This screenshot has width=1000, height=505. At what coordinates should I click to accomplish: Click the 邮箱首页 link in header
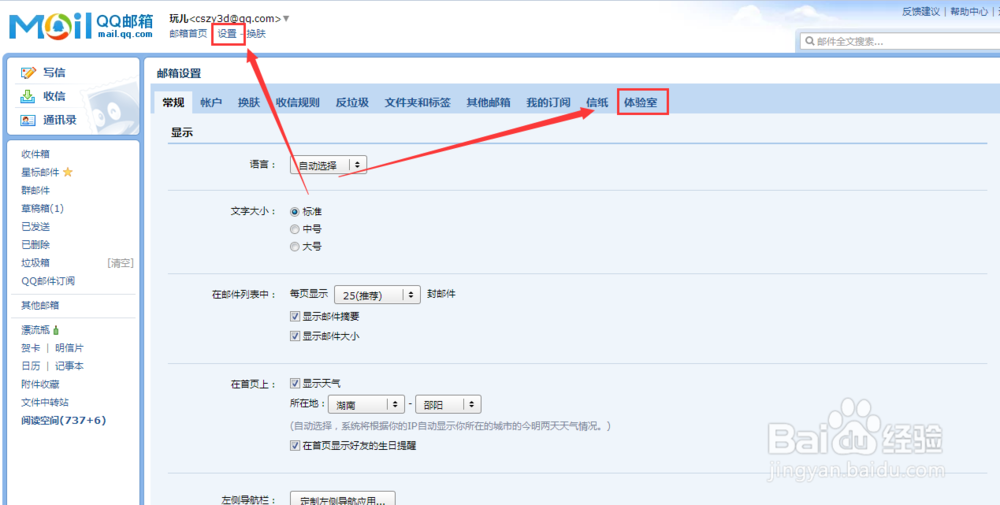point(188,34)
